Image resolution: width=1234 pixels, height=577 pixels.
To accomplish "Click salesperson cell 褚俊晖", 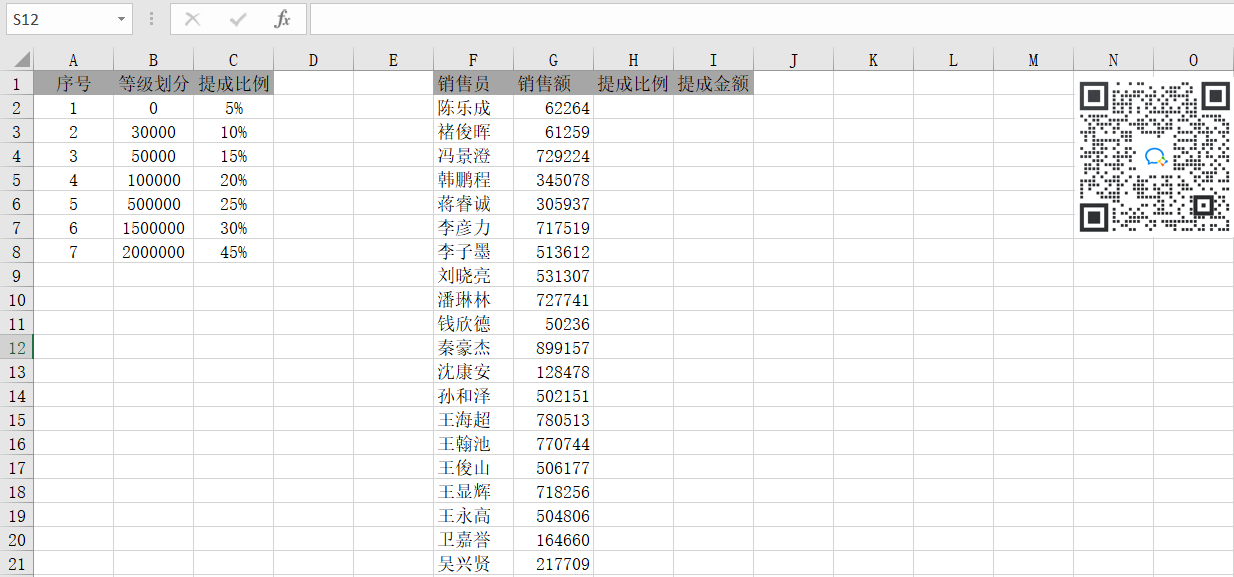I will pos(473,132).
